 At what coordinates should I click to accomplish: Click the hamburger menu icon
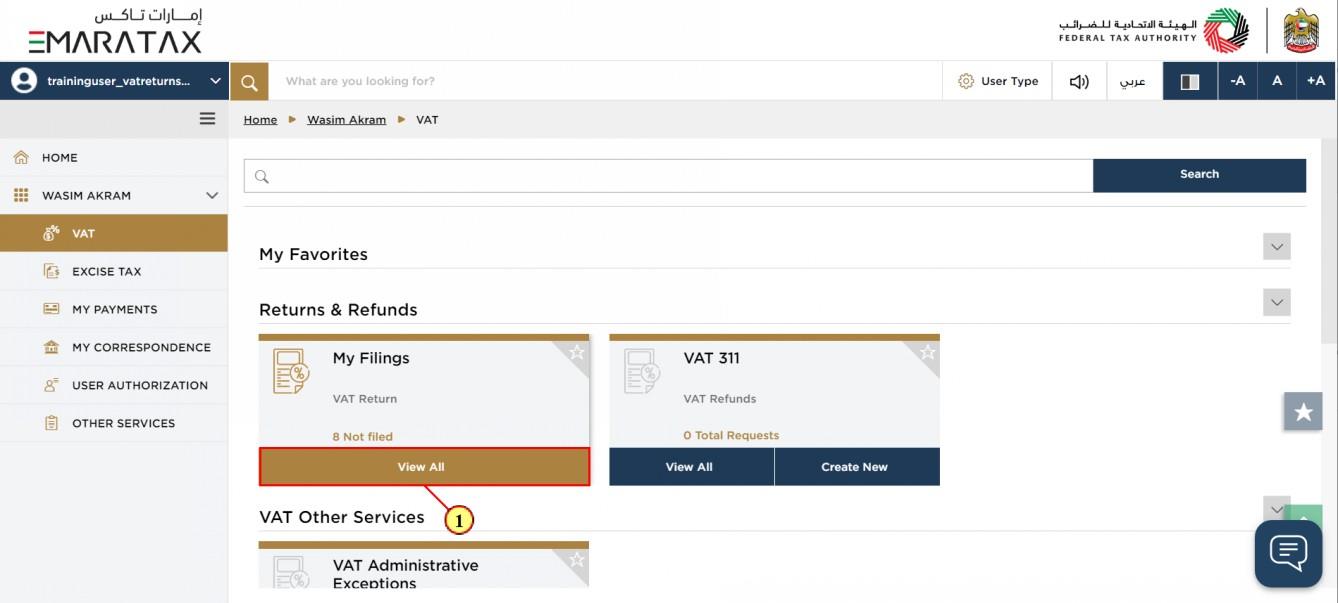tap(207, 118)
